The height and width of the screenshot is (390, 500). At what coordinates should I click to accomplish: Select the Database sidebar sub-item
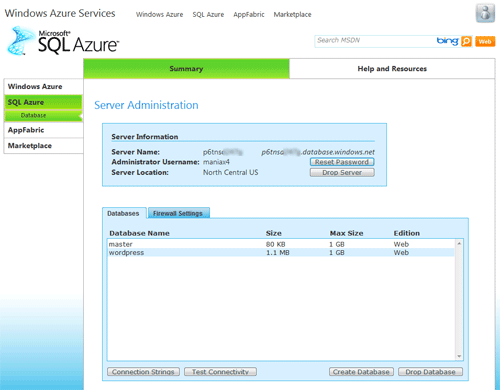click(43, 116)
